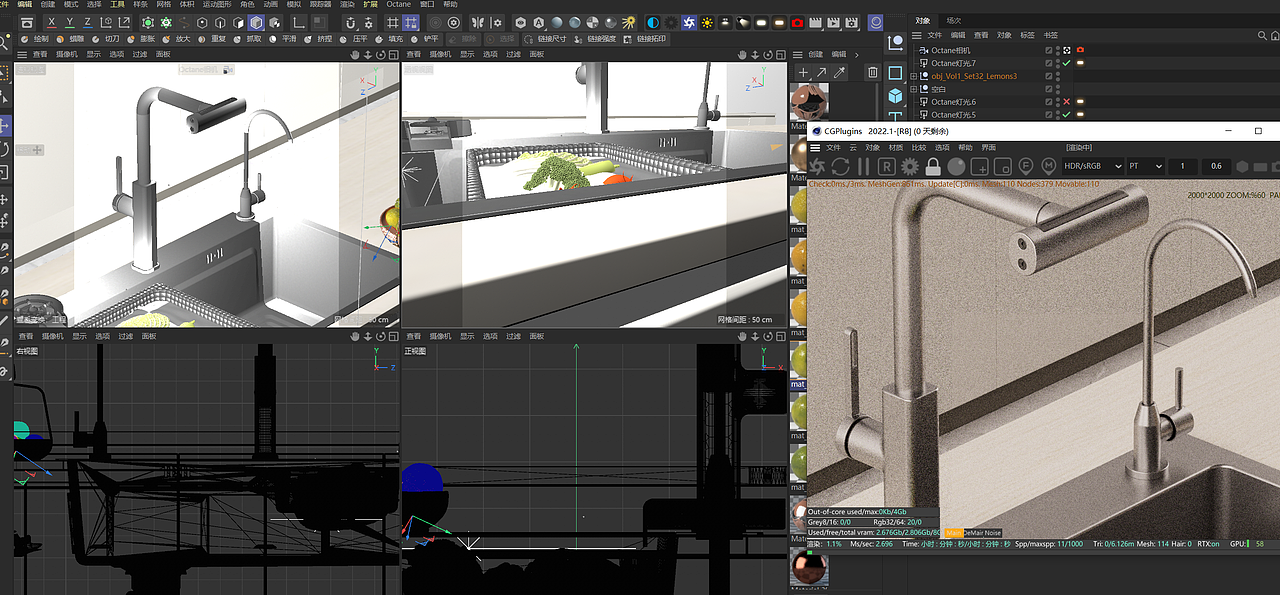Viewport: 1280px width, 595px height.
Task: Toggle the lock resolution padlock icon
Action: pyautogui.click(x=933, y=166)
